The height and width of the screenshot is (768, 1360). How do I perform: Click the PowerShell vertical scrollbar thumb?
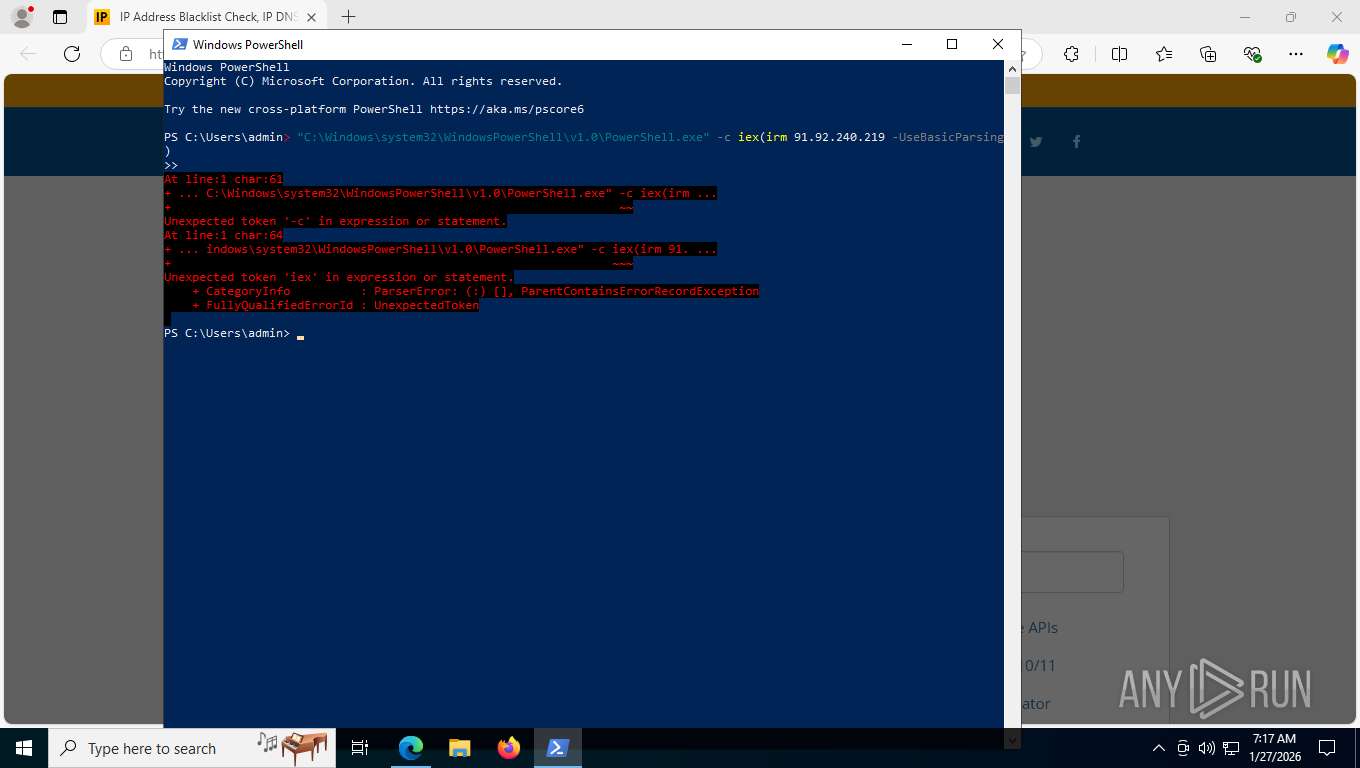click(x=1012, y=85)
